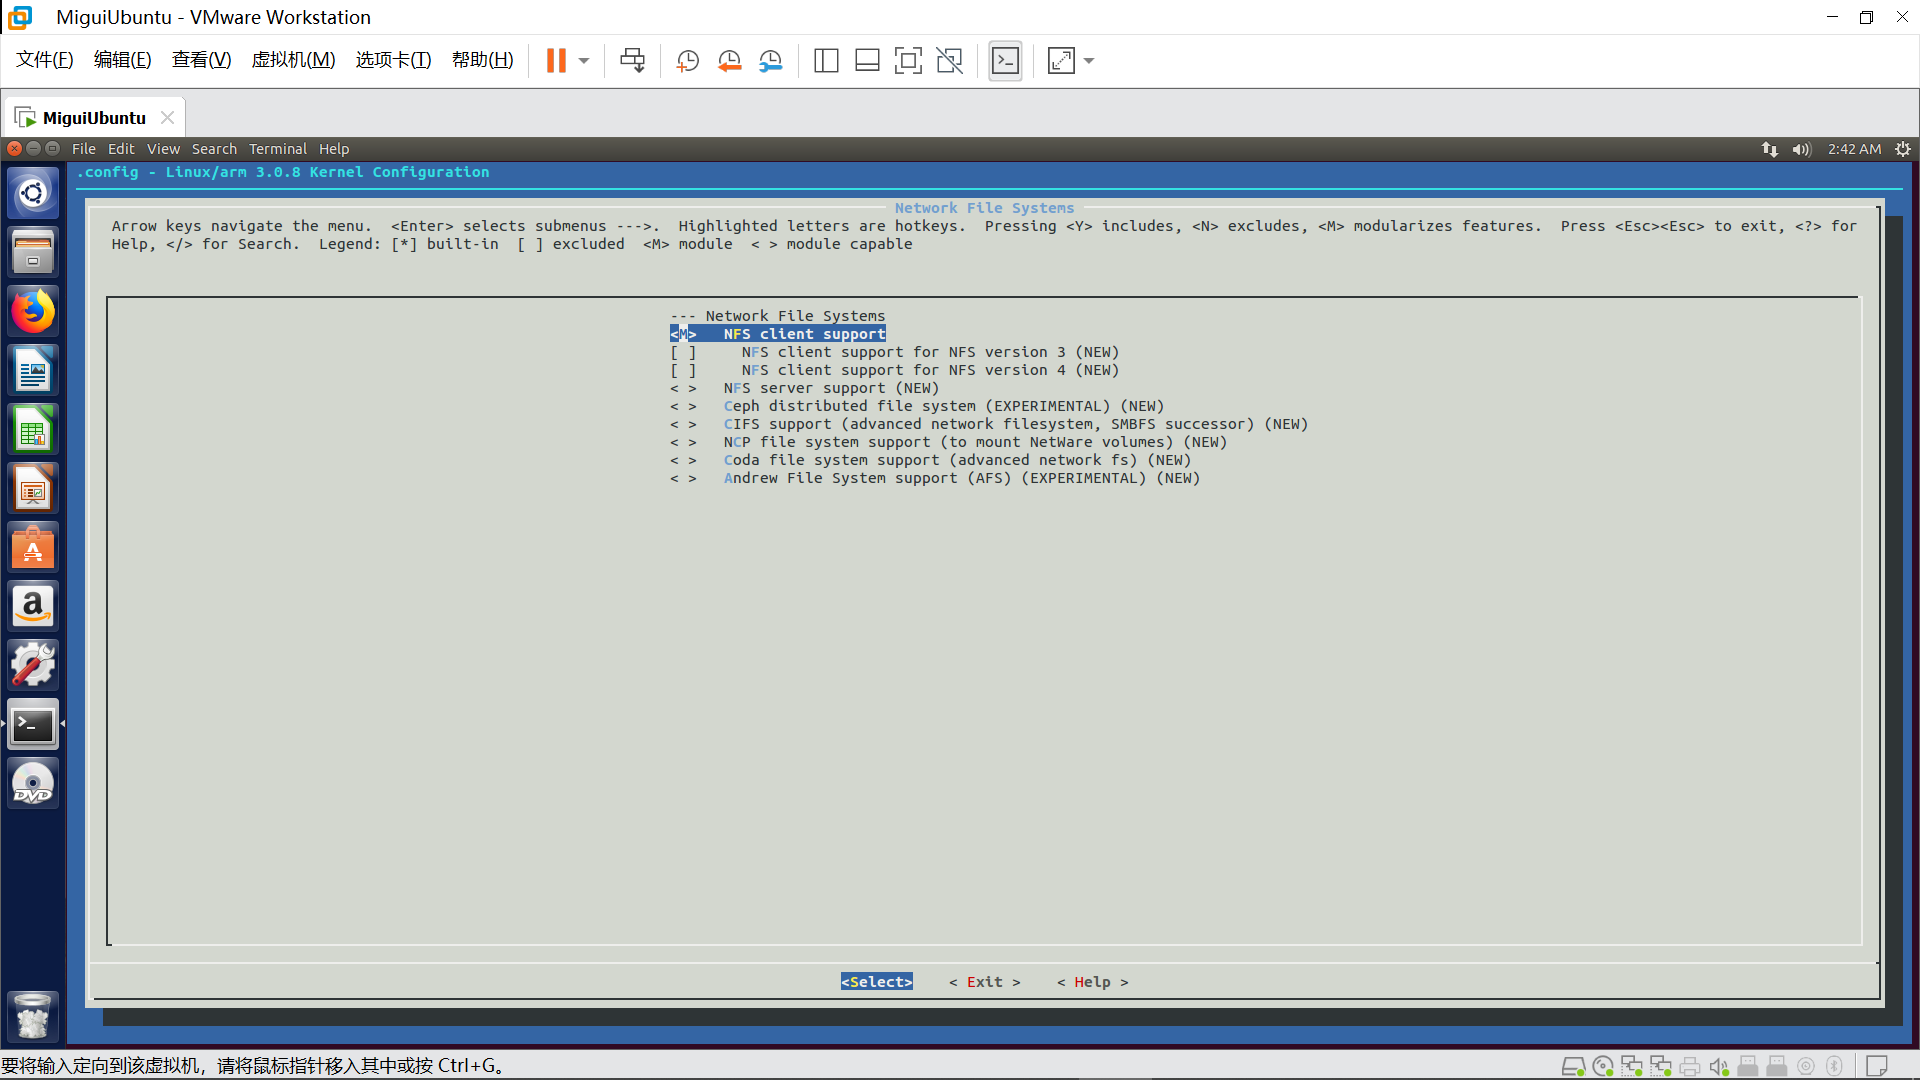Click the VMware pause virtual machine icon
The image size is (1920, 1080).
(556, 61)
